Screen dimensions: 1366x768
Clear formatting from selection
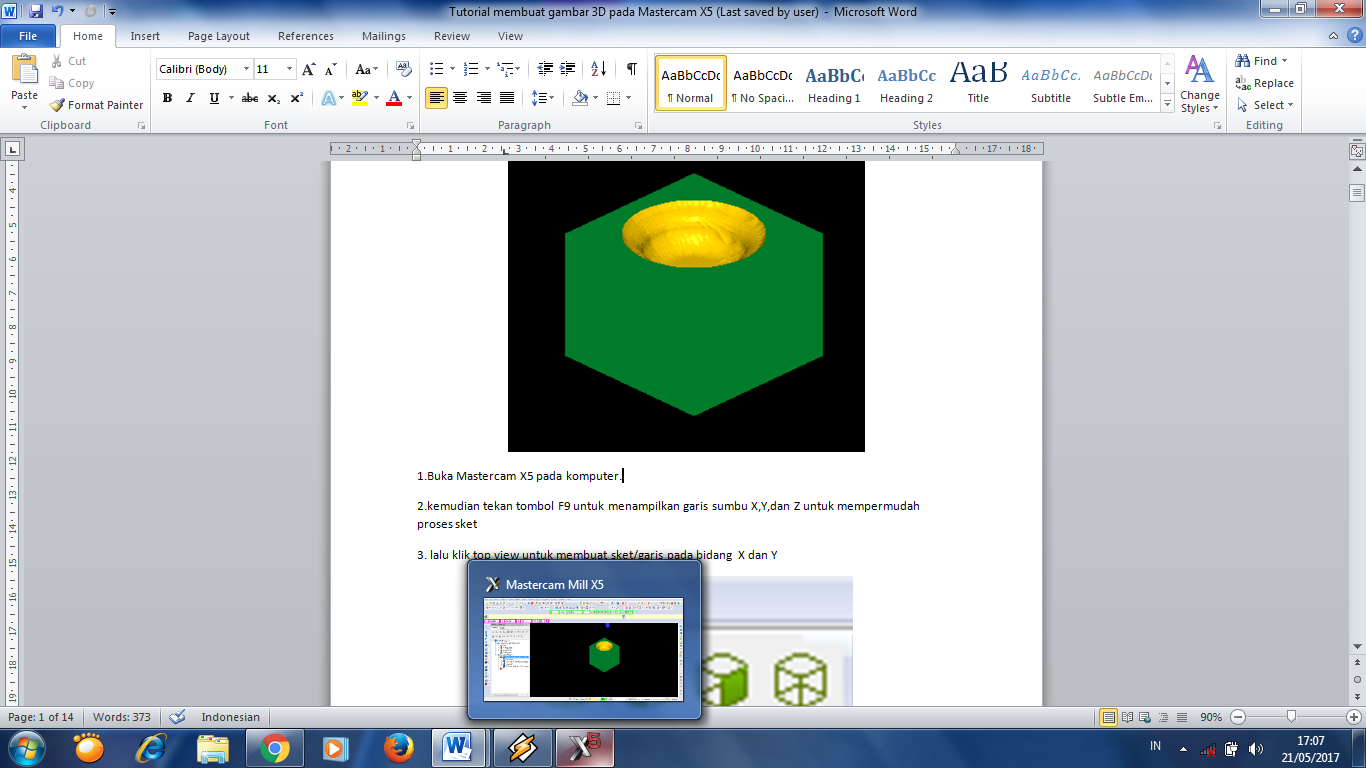pyautogui.click(x=404, y=69)
